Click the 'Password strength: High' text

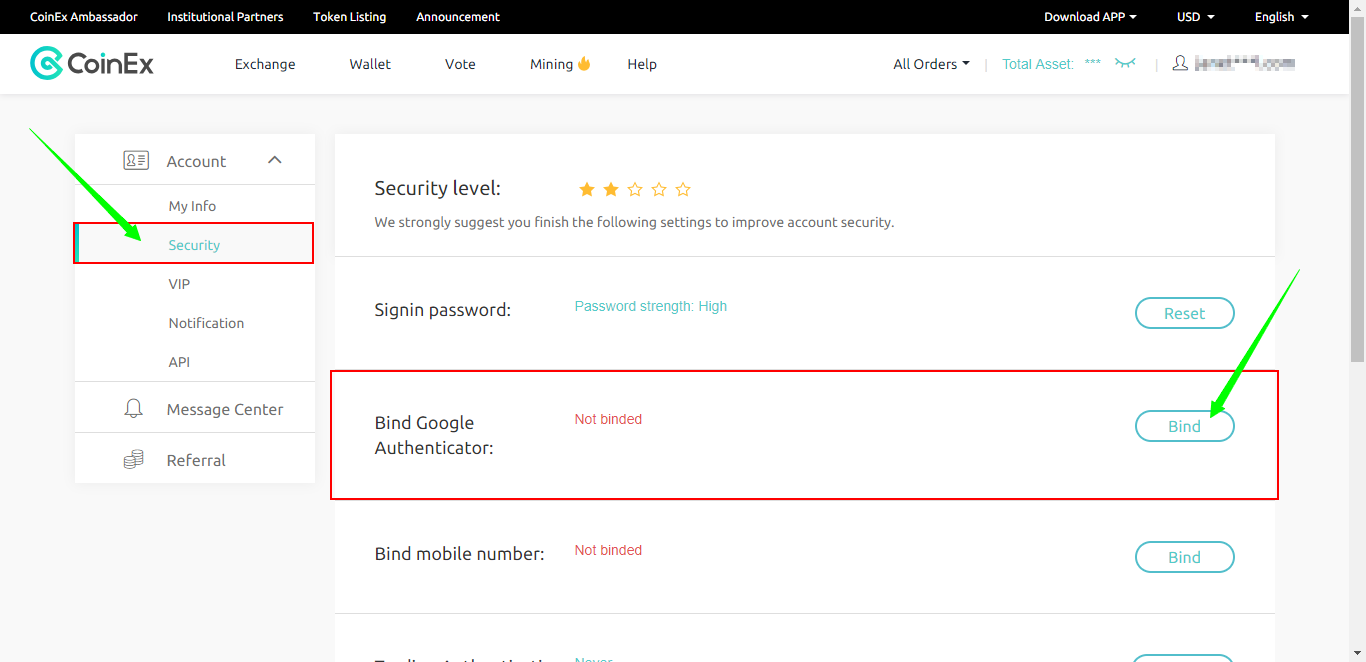pyautogui.click(x=651, y=306)
